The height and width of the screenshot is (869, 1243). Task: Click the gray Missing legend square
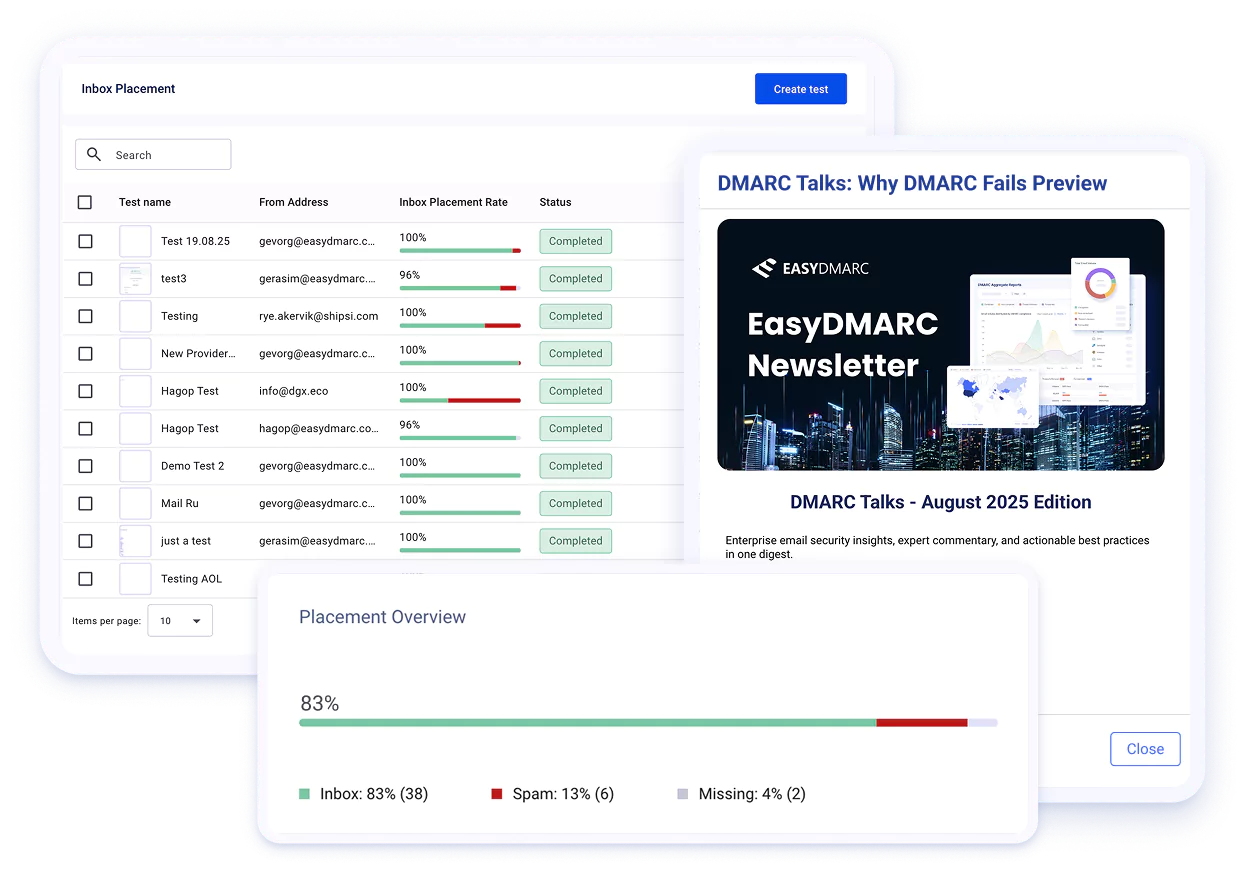click(x=682, y=794)
